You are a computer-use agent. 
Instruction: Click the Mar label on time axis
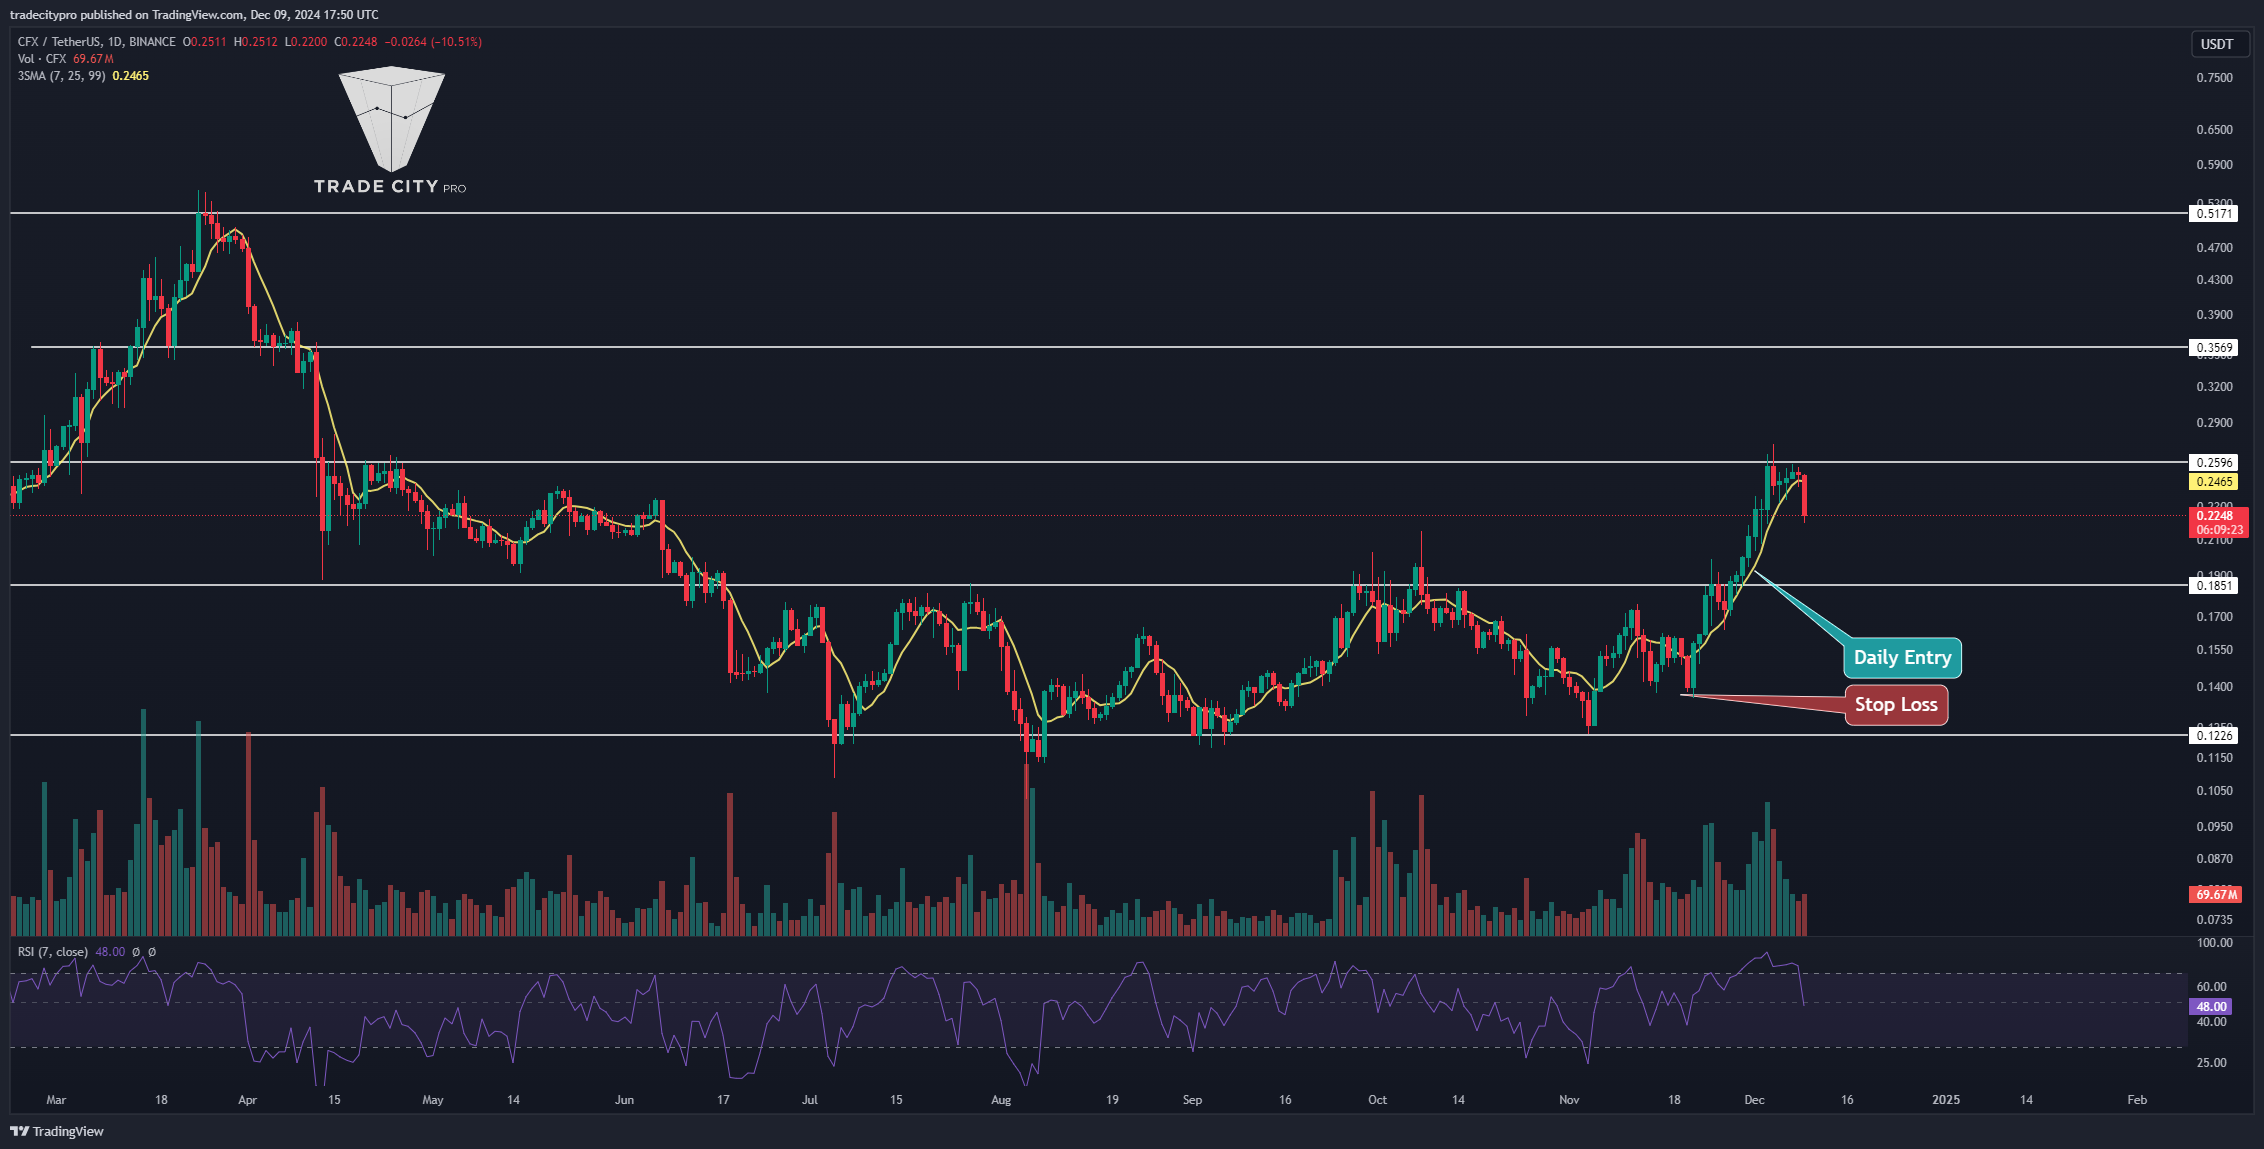(x=56, y=1100)
